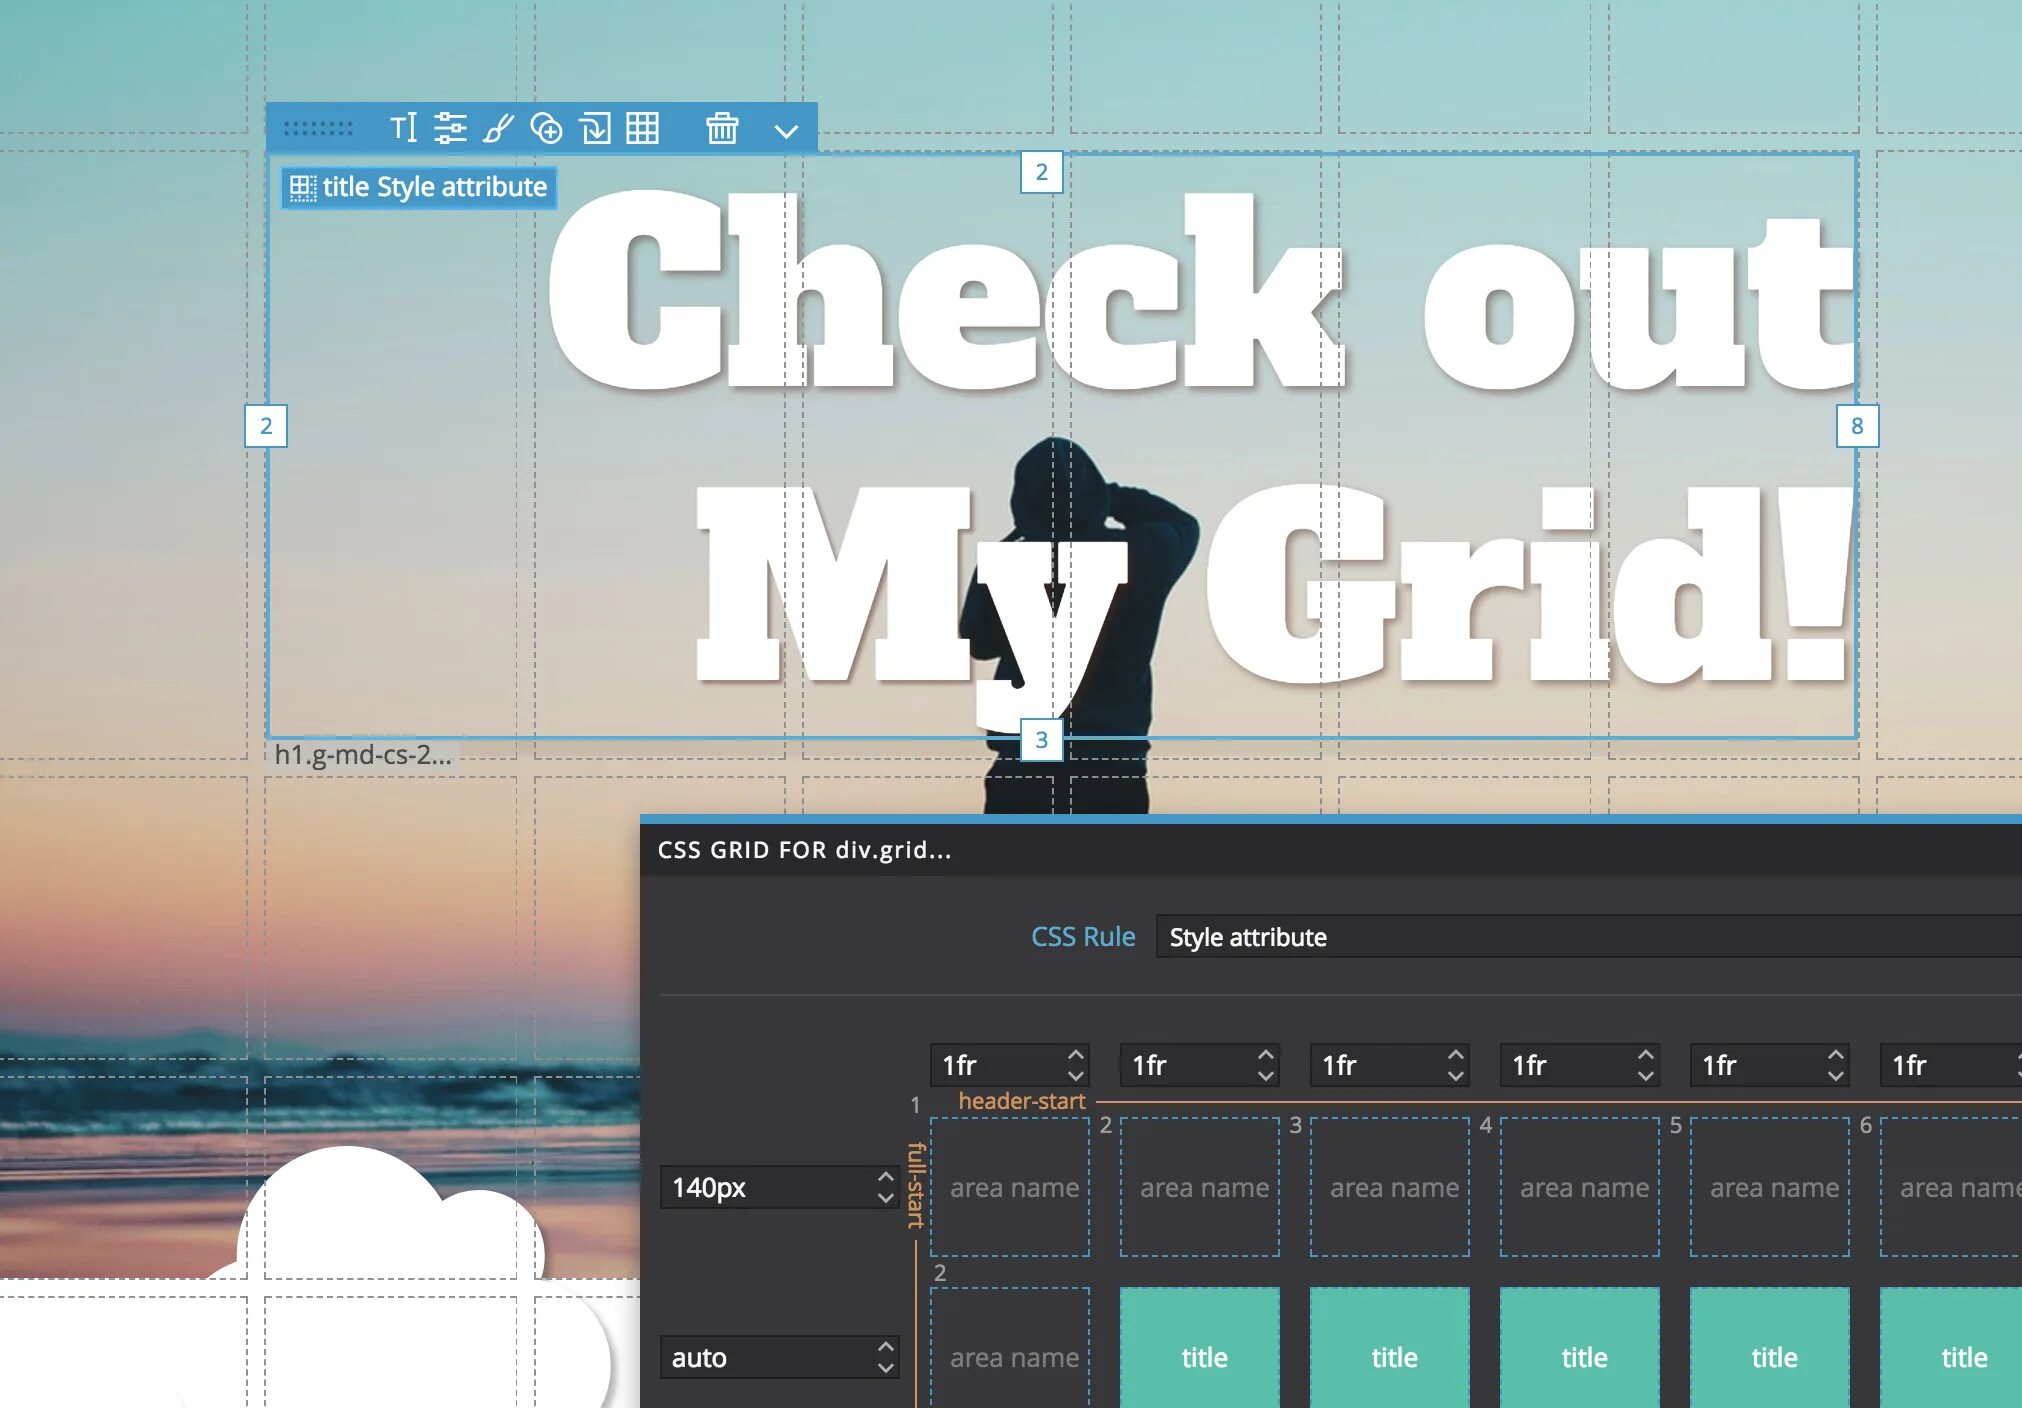
Task: Click the right edge column handle 8
Action: (x=1856, y=426)
